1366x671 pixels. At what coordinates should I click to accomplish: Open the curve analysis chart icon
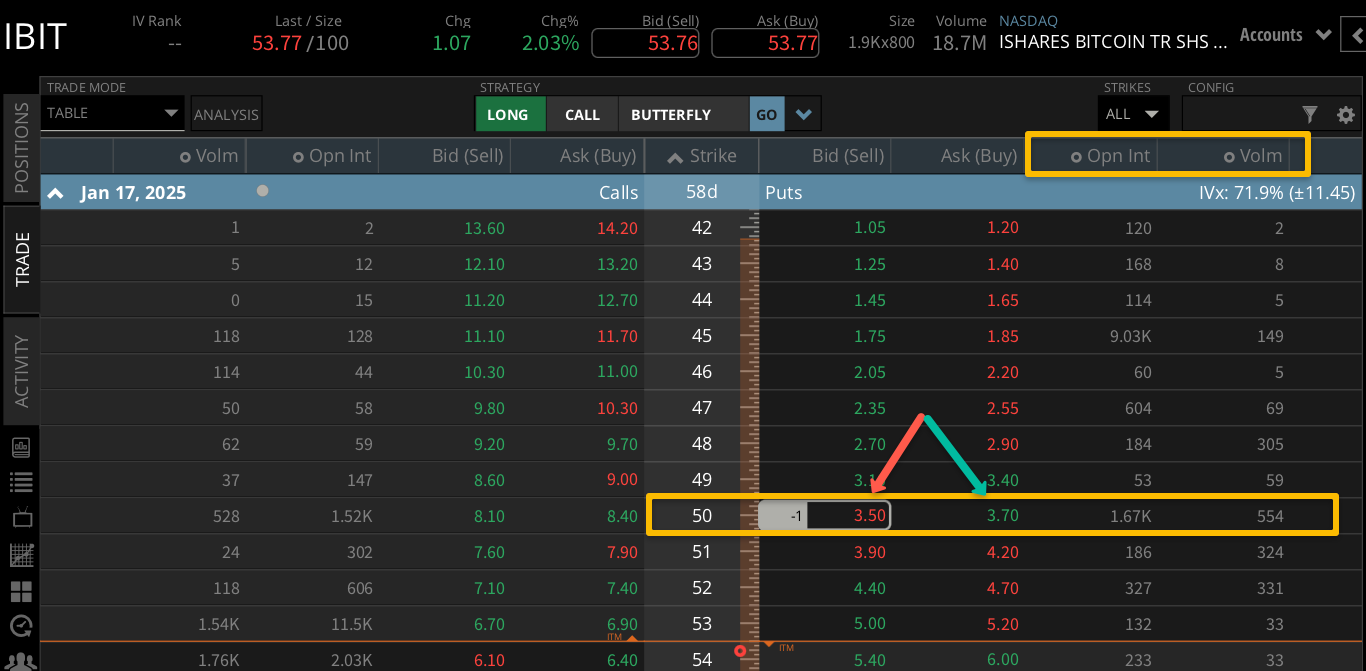coord(20,554)
